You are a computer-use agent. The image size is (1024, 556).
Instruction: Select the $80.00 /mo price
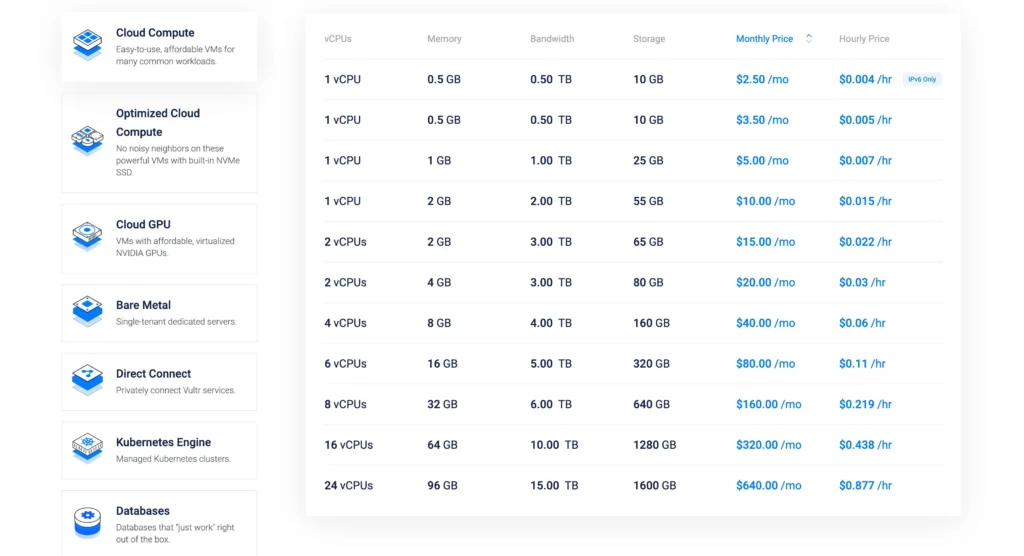pos(765,363)
